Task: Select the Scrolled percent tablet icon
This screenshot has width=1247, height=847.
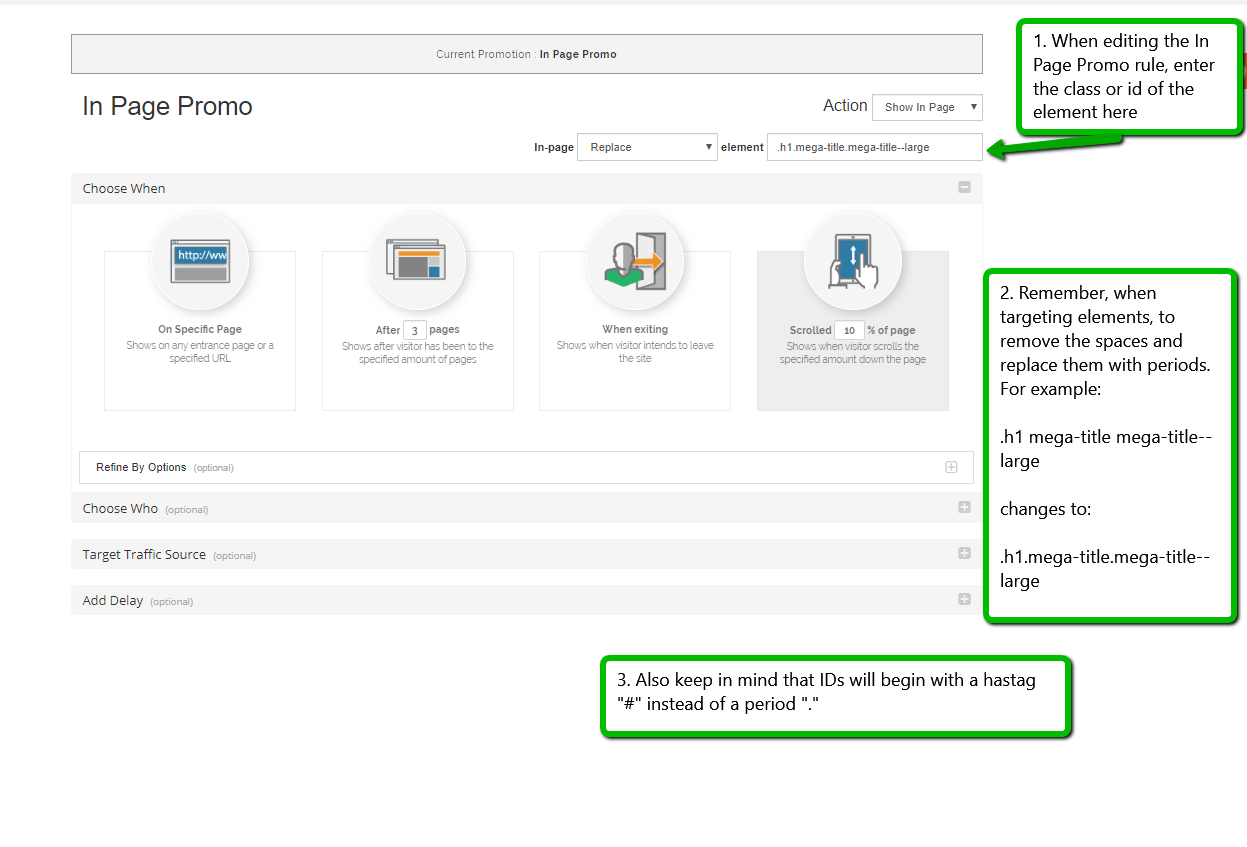Action: pyautogui.click(x=852, y=262)
